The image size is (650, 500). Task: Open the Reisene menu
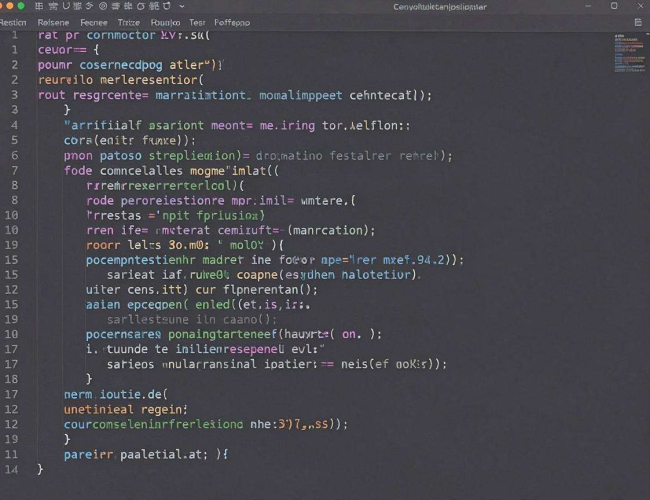(53, 22)
